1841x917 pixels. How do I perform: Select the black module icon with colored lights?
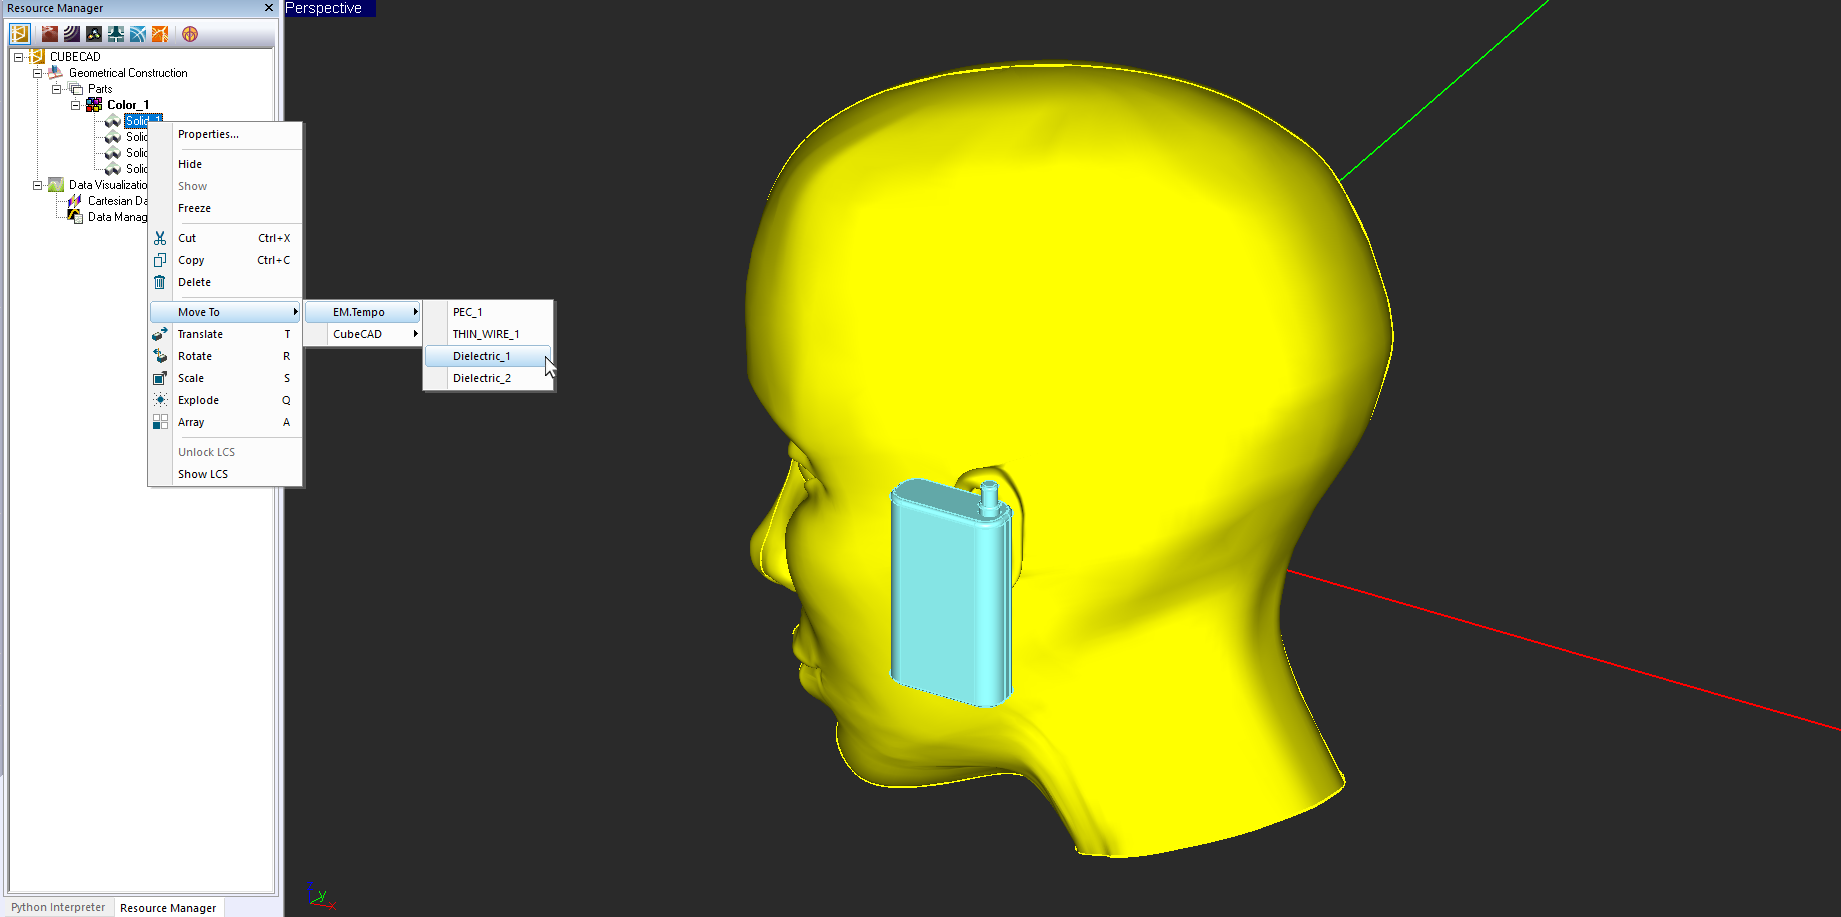coord(93,34)
